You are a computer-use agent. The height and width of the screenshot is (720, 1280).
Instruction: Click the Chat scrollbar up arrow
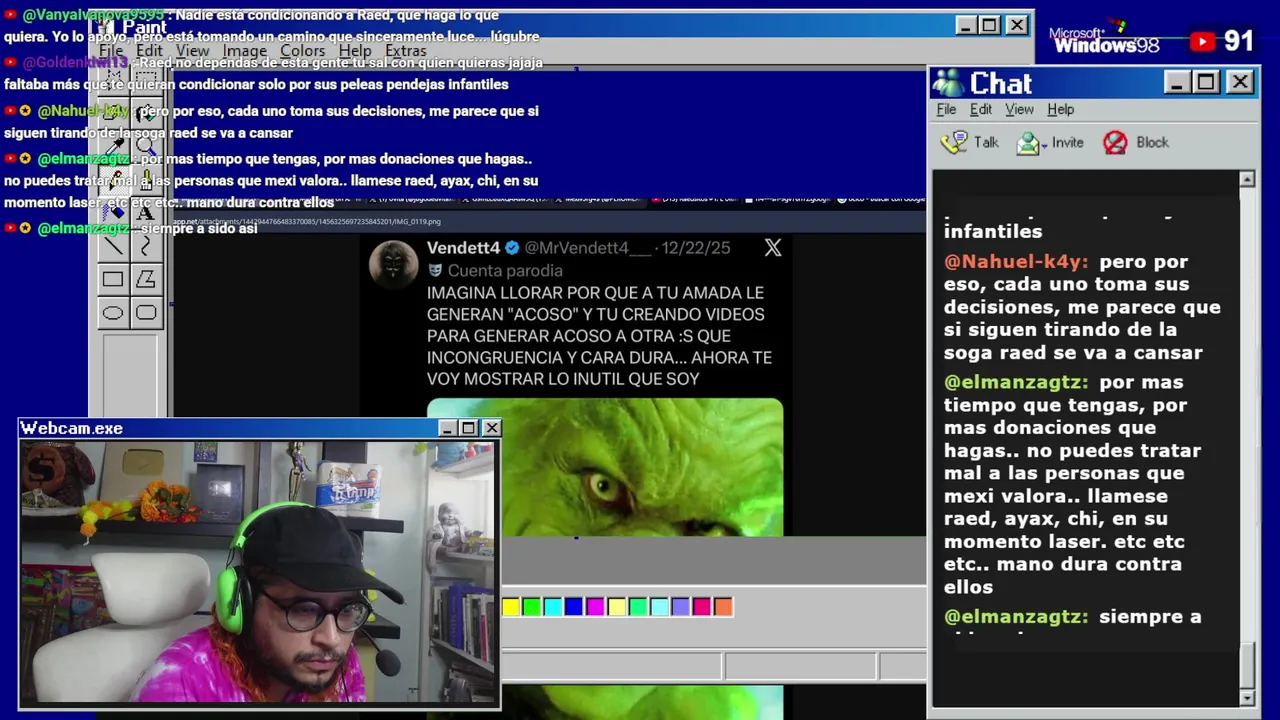(1247, 179)
